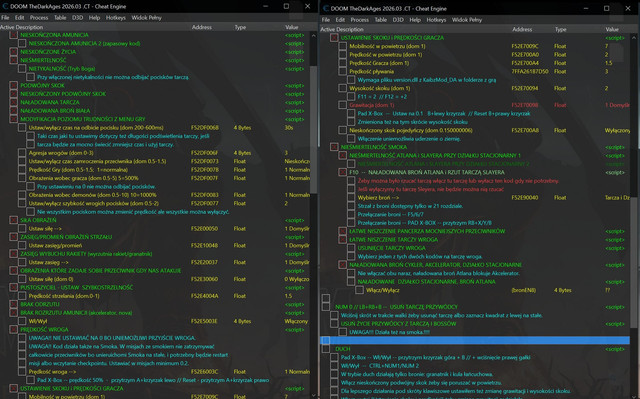
Task: Toggle SIŁA OBRAŻEŃ checkbox
Action: point(13,220)
